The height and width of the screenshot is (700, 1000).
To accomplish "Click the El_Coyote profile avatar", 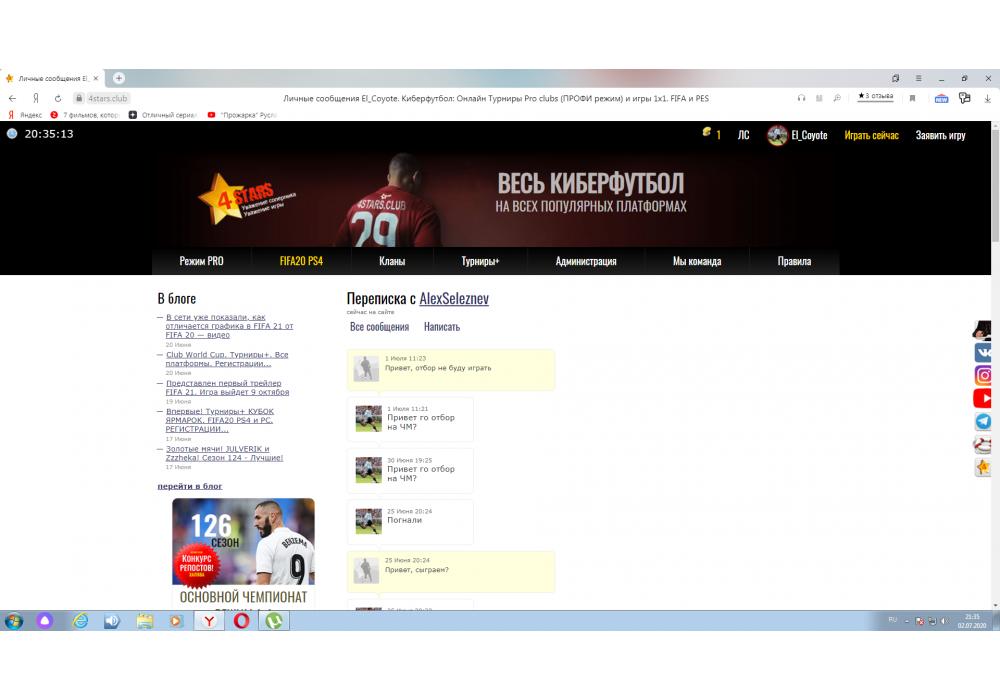I will pyautogui.click(x=777, y=135).
